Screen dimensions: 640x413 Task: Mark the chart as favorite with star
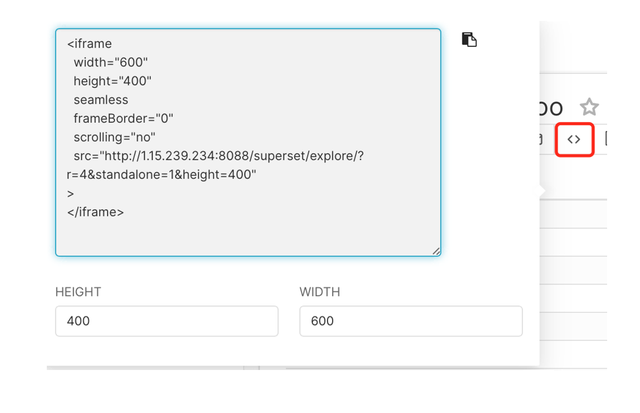pyautogui.click(x=590, y=107)
